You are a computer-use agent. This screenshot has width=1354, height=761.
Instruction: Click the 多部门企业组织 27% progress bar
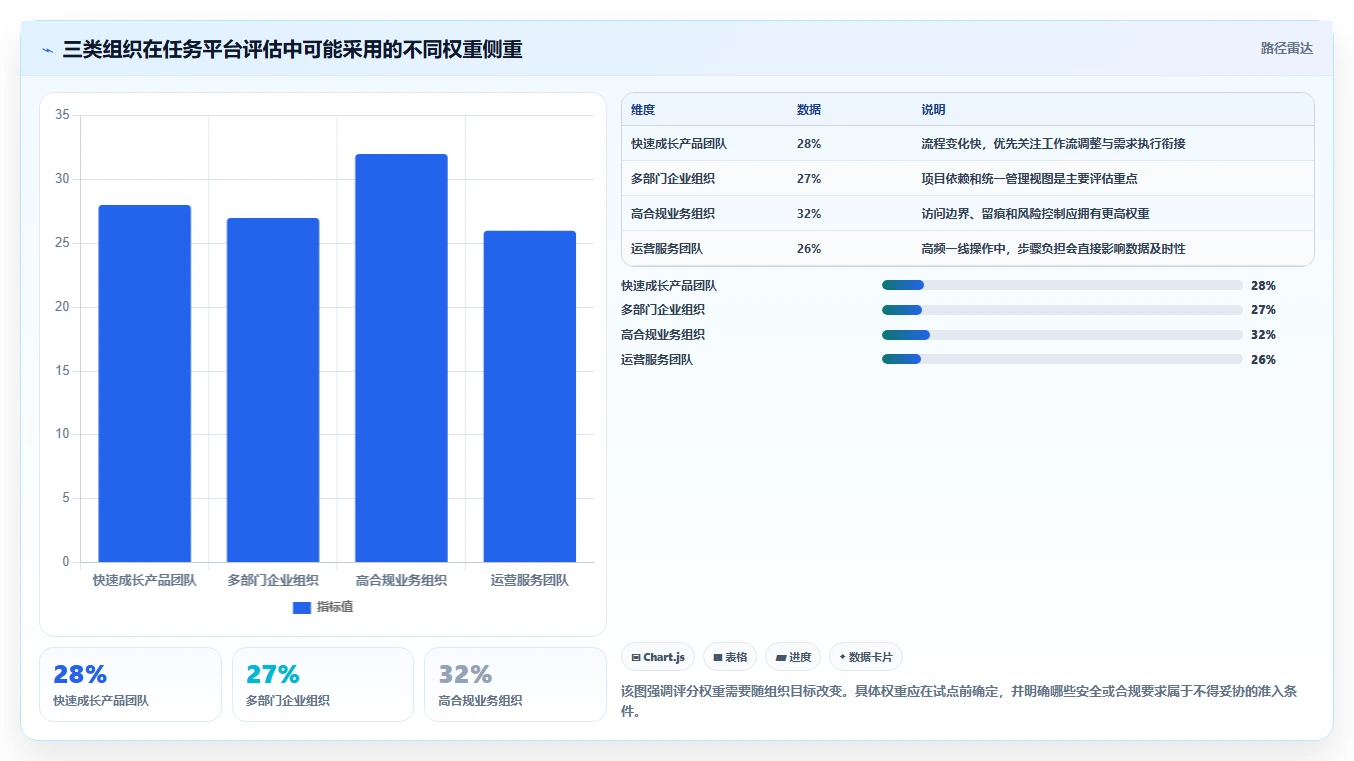1062,310
